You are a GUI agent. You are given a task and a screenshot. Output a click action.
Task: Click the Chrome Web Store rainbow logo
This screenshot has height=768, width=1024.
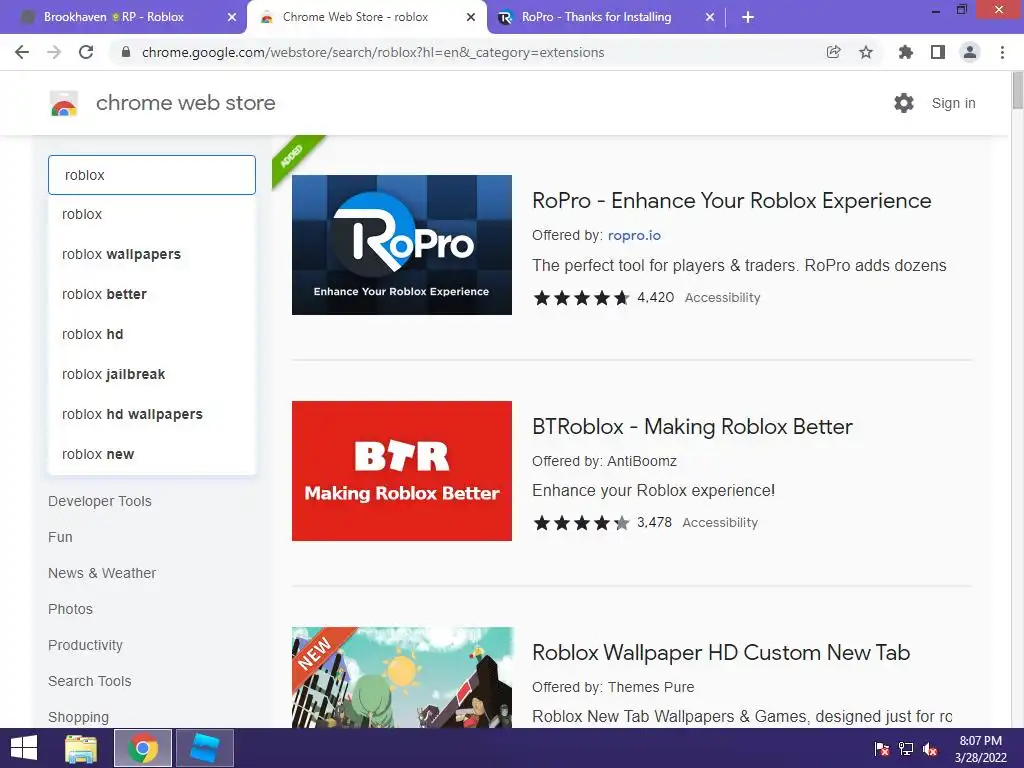[64, 103]
